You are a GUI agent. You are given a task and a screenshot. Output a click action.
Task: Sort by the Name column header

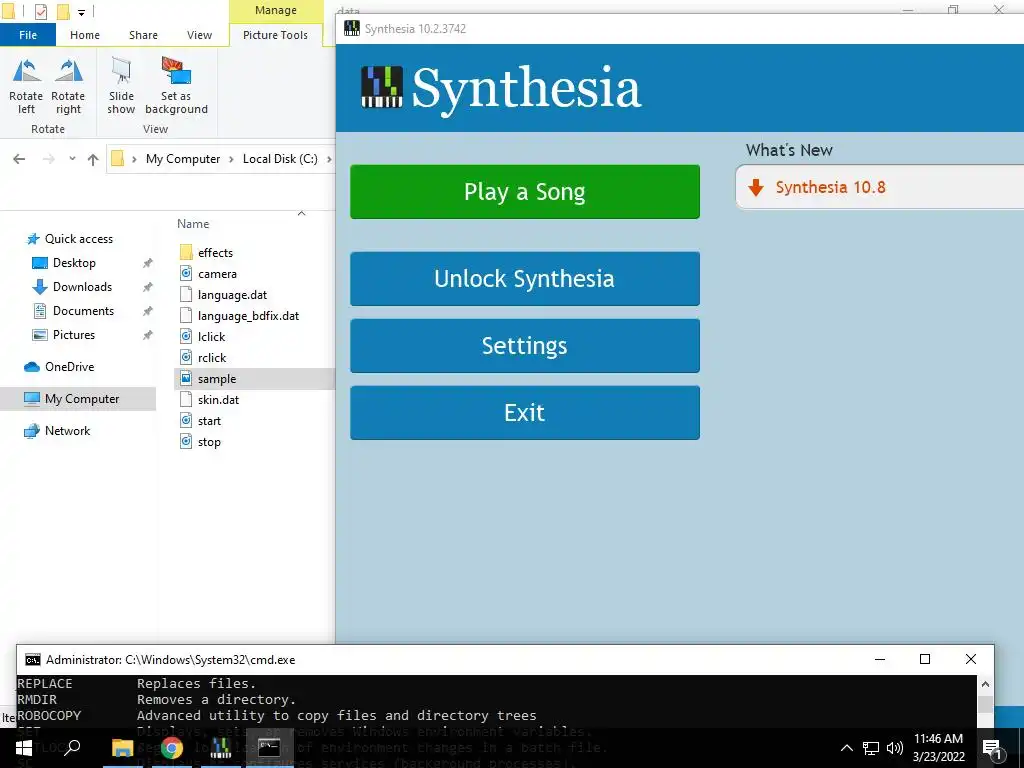click(193, 223)
